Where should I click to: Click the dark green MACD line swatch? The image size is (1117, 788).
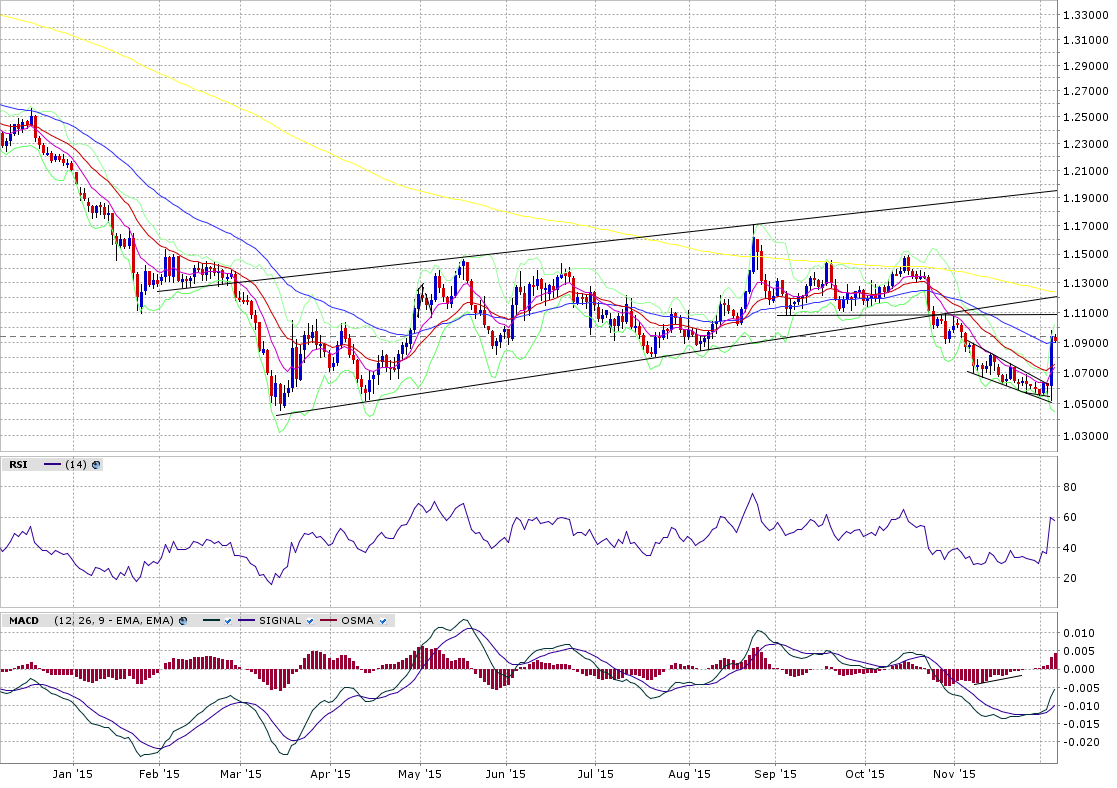(208, 620)
